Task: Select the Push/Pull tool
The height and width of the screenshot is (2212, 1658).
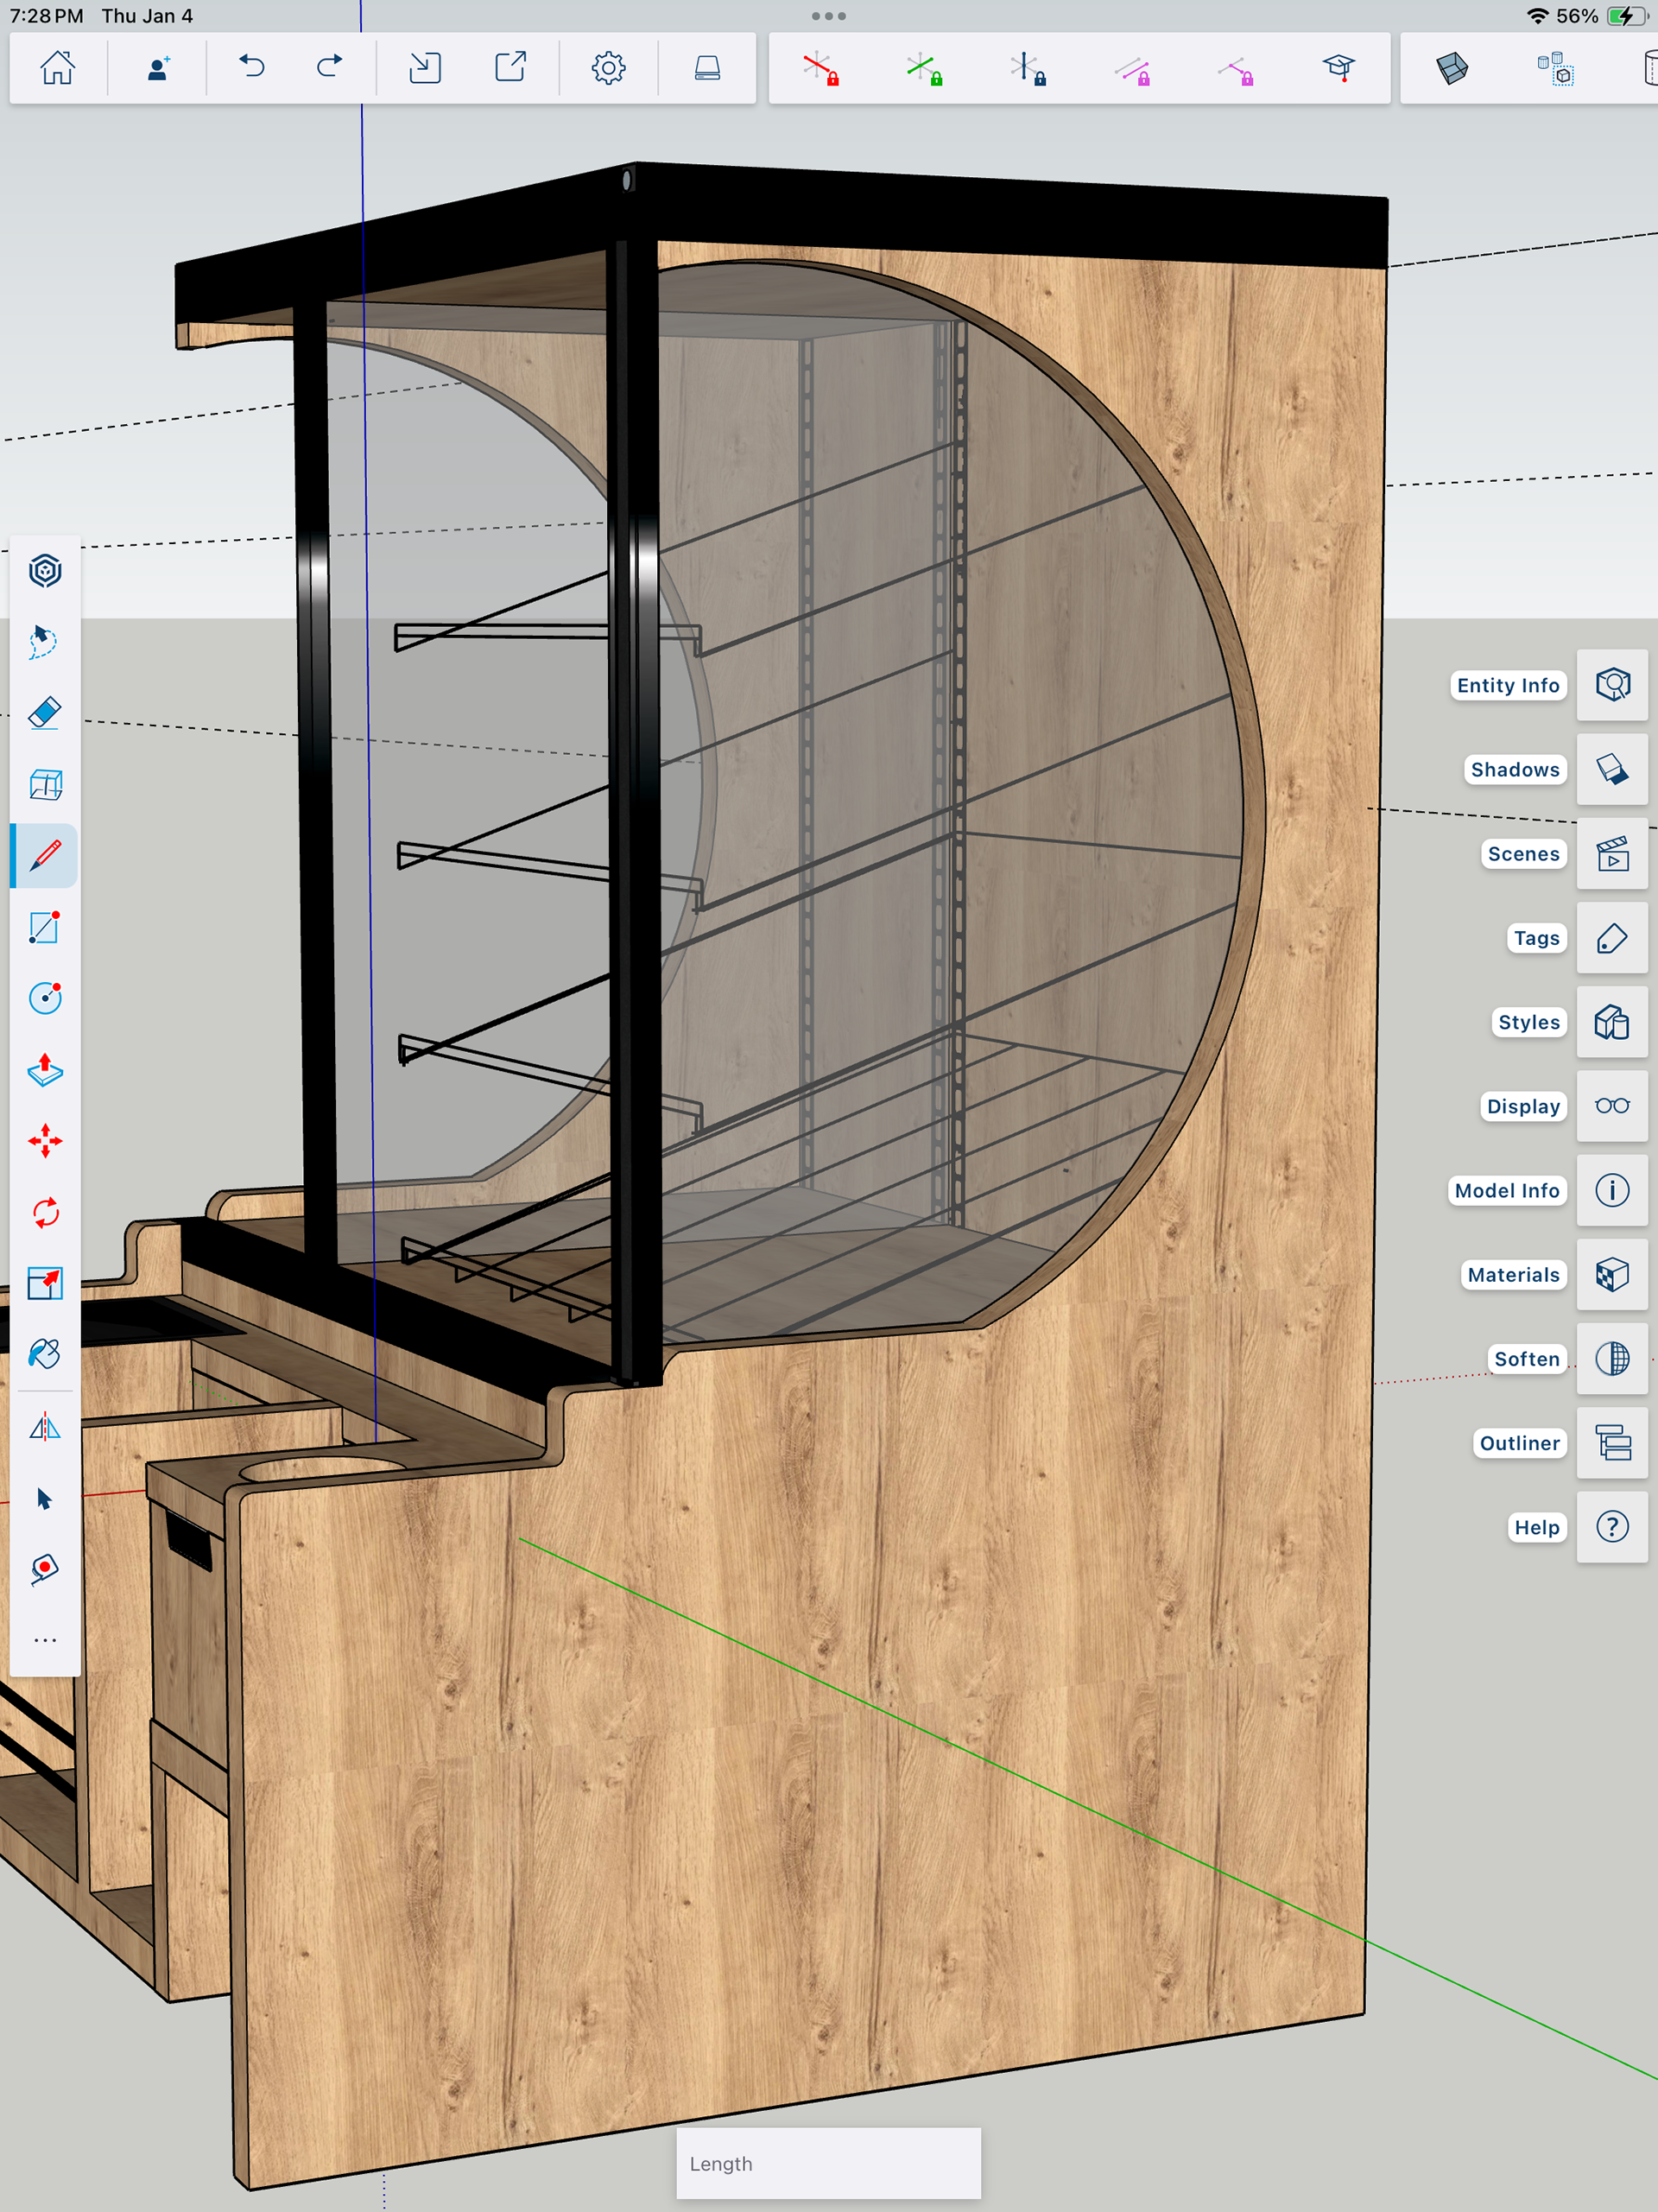Action: pyautogui.click(x=45, y=1069)
